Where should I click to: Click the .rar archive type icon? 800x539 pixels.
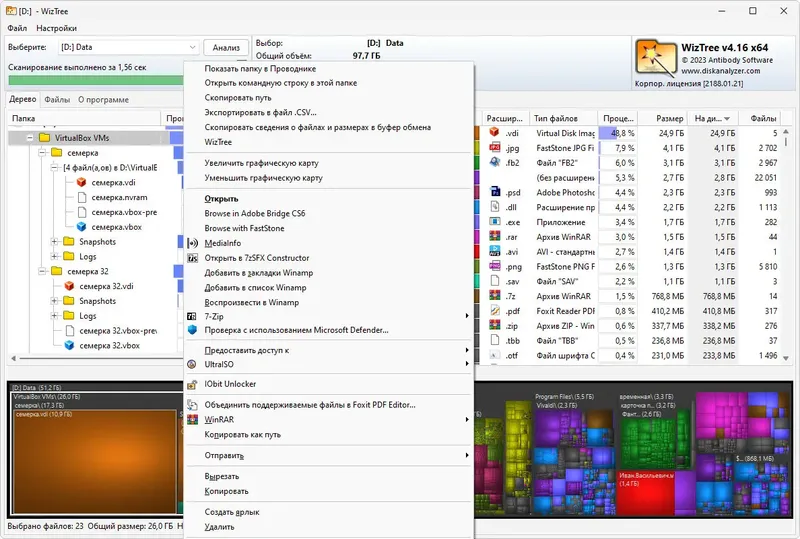[494, 236]
